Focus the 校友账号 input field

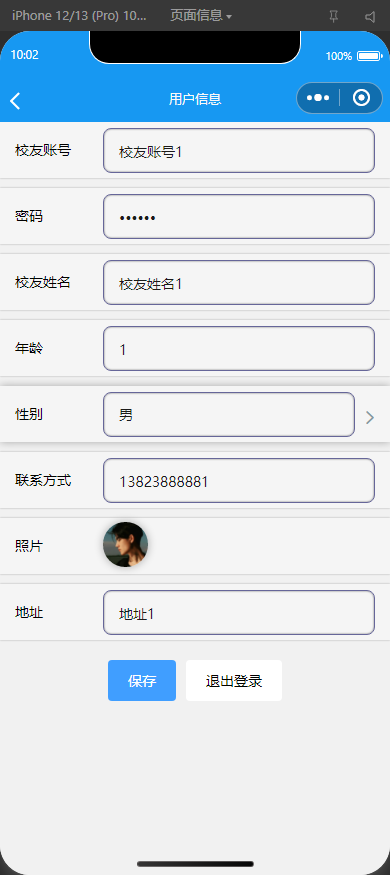239,151
